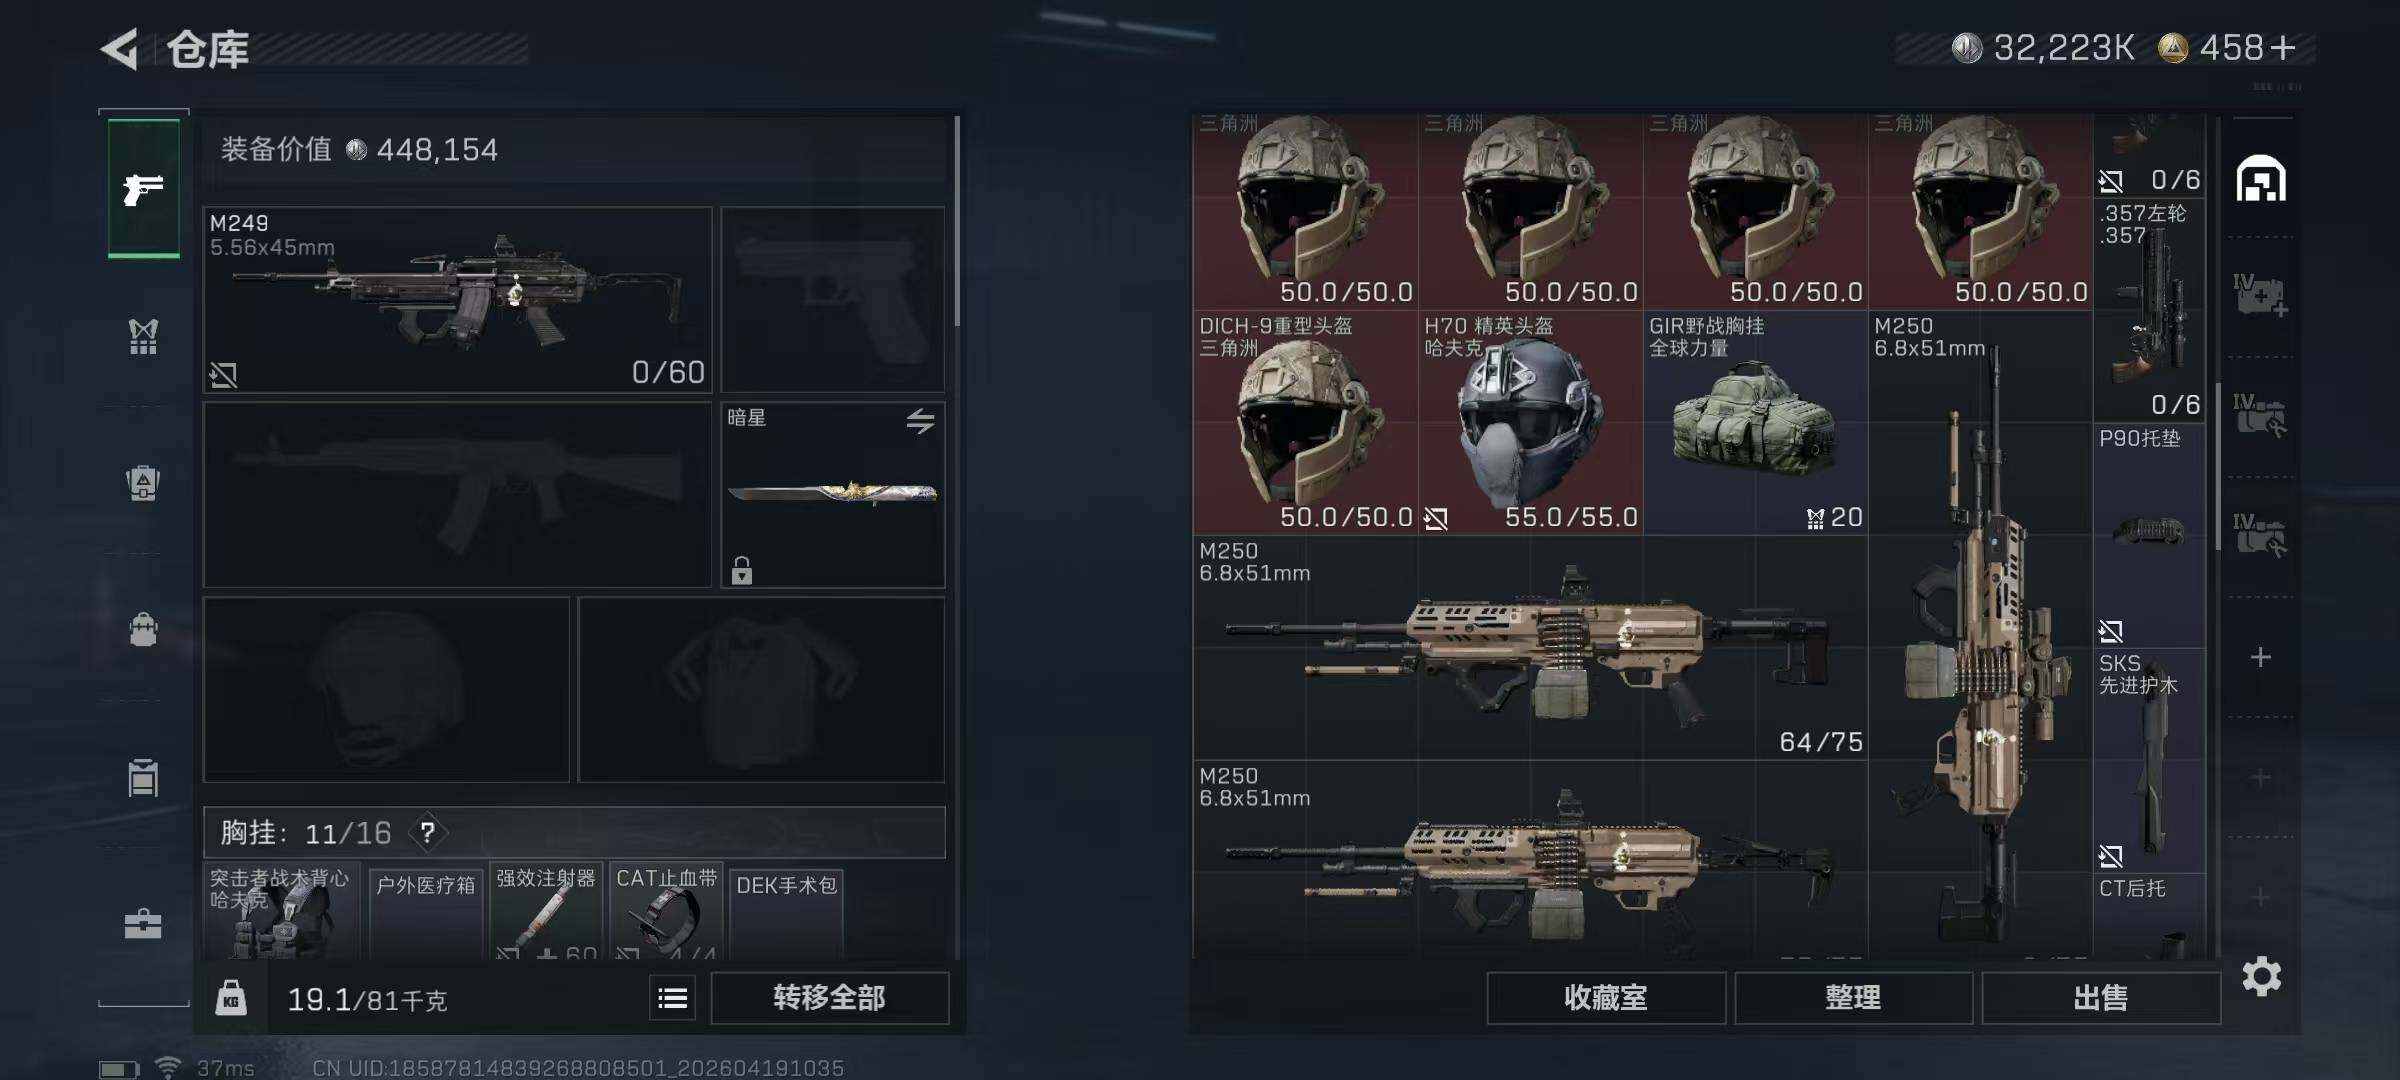Open the settings gear near 出售
Viewport: 2400px width, 1080px height.
2261,976
